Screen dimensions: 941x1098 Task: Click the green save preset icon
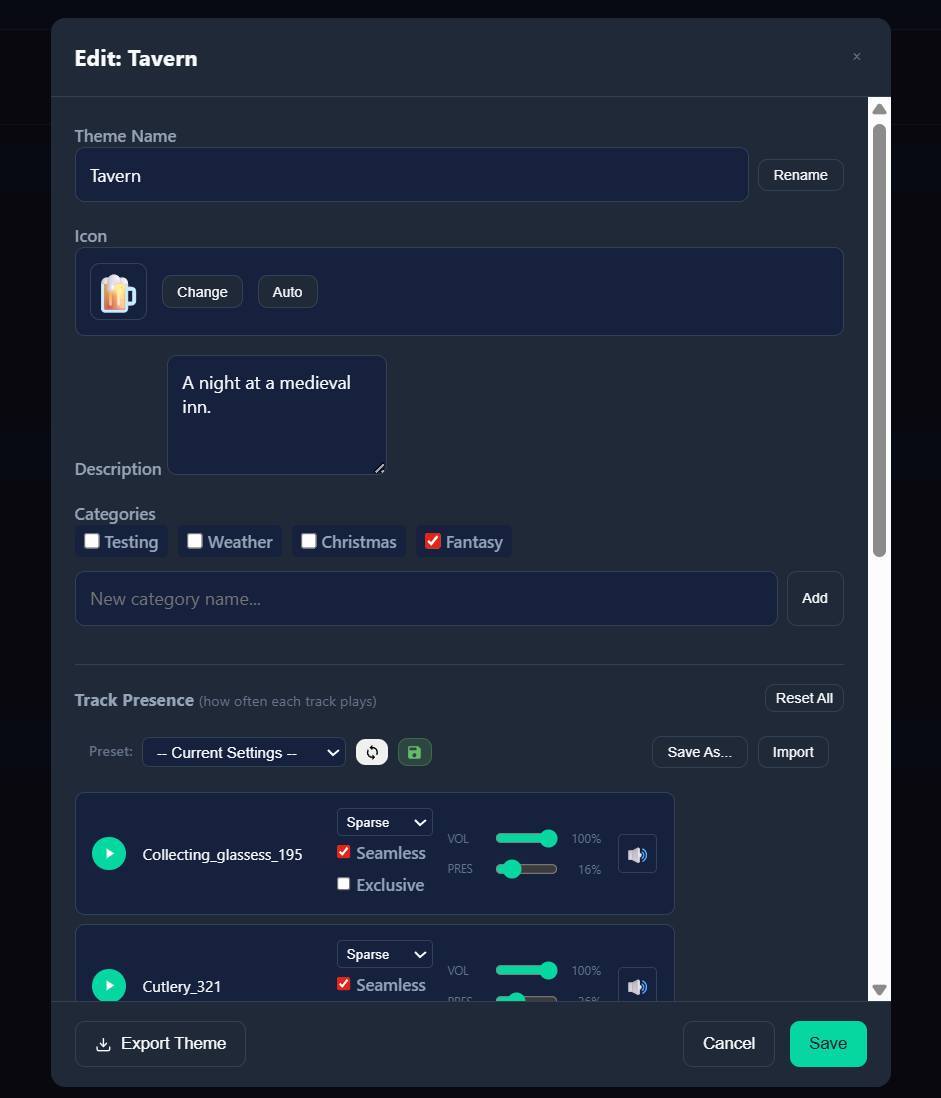tap(415, 753)
